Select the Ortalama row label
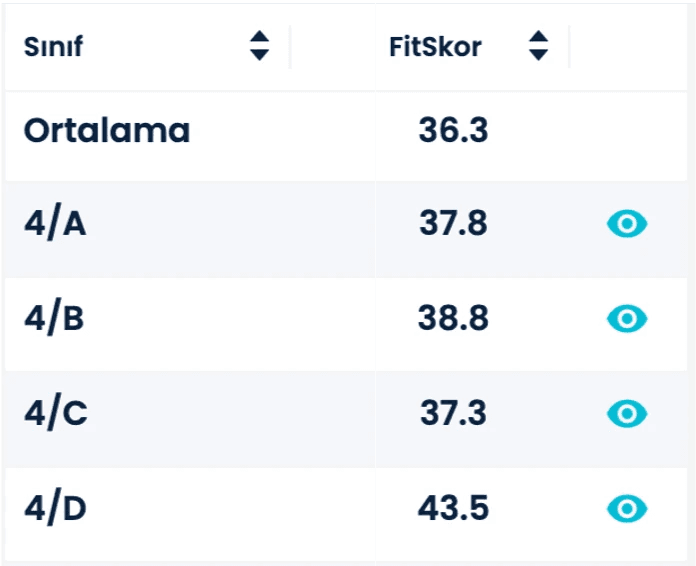 [107, 131]
